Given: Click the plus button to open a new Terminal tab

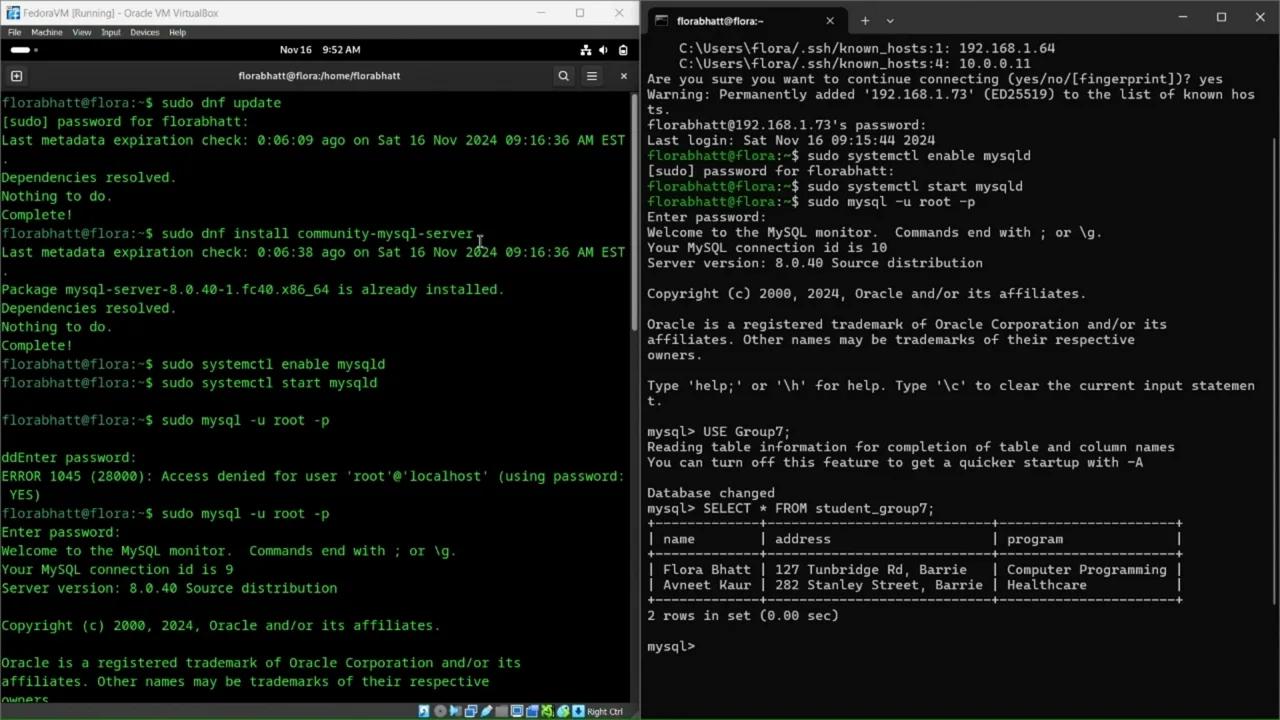Looking at the screenshot, I should (864, 20).
